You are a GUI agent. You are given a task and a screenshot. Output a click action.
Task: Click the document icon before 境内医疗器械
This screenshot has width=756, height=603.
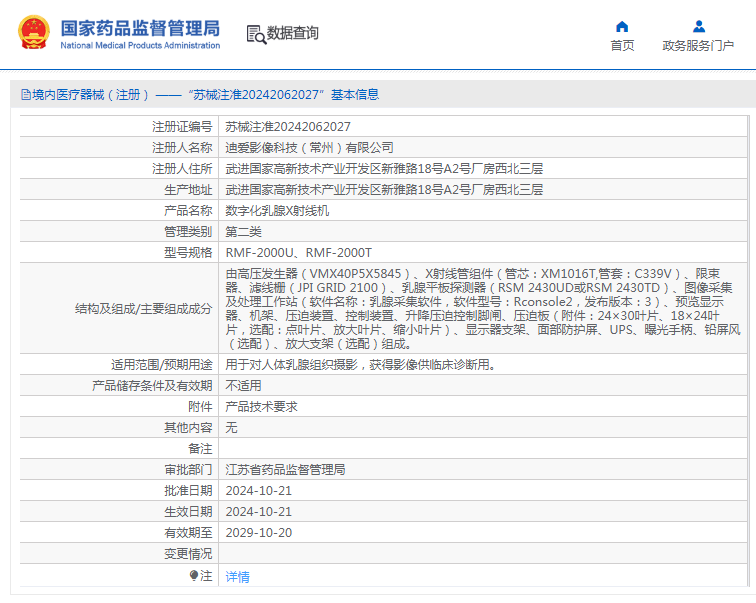[x=26, y=94]
